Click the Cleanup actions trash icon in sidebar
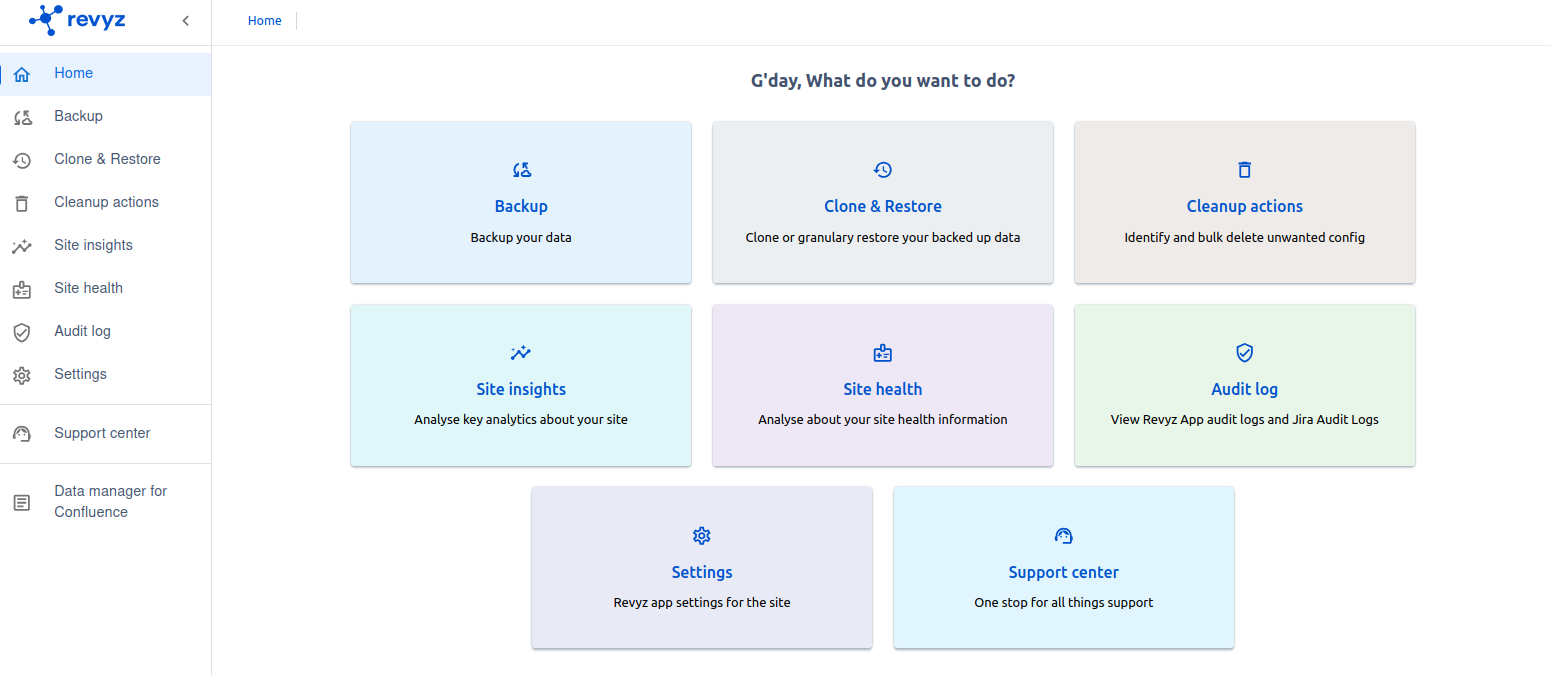Viewport: 1551px width, 675px height. coord(22,203)
